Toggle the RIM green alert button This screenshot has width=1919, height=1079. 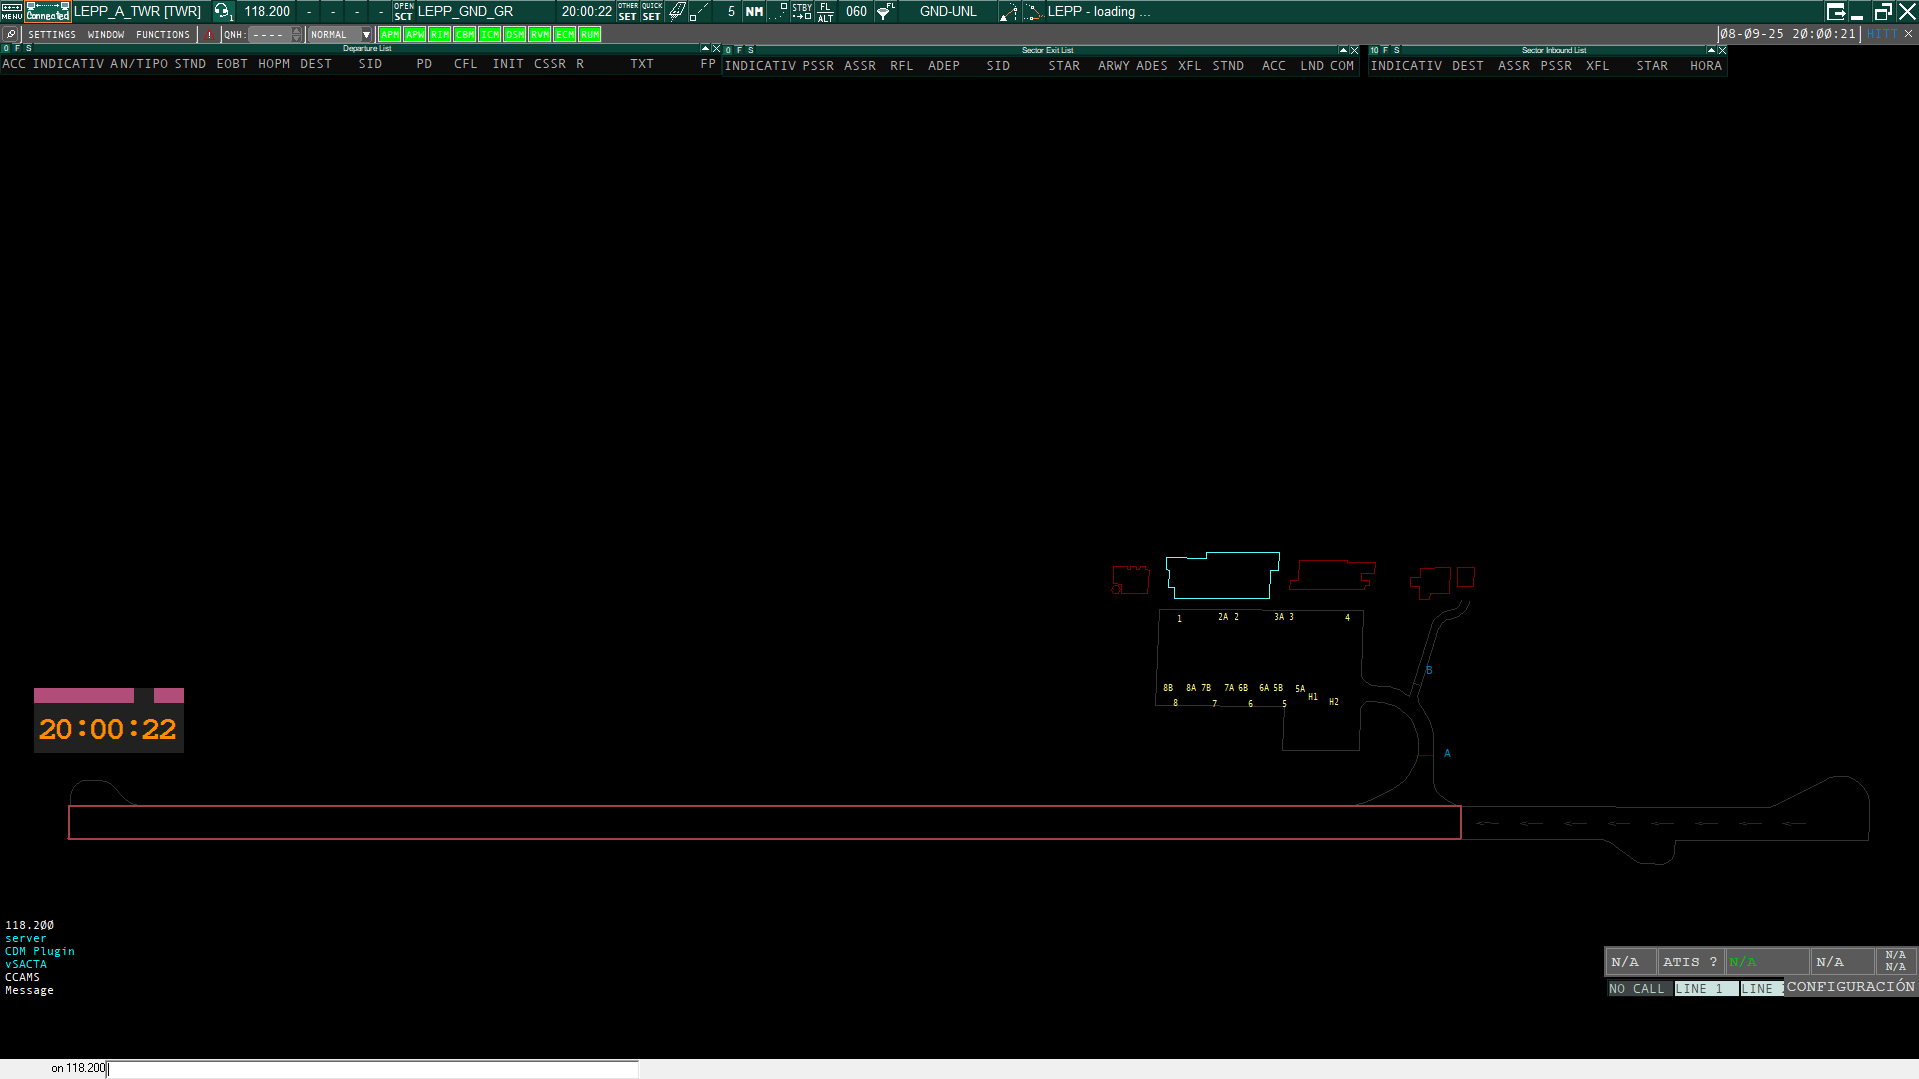(439, 35)
